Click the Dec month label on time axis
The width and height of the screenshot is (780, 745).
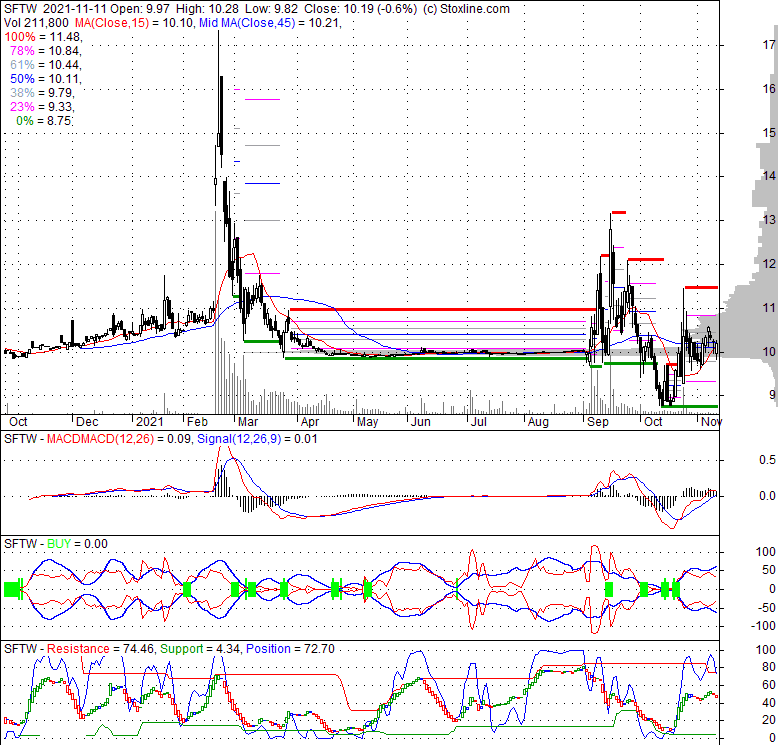[x=87, y=422]
